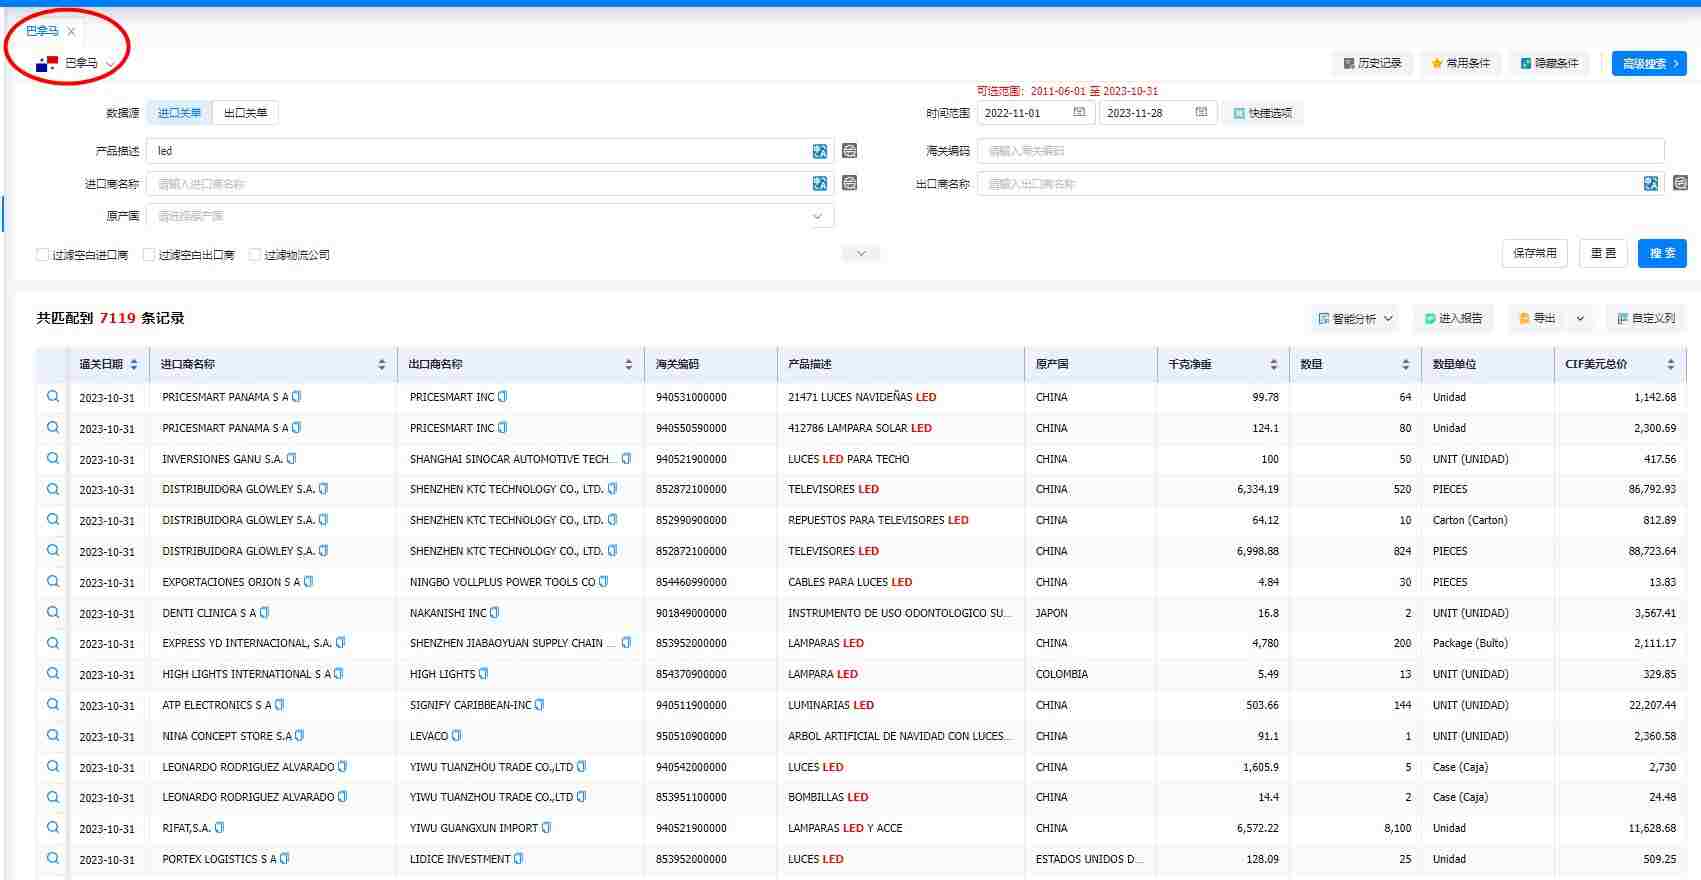This screenshot has width=1701, height=880.
Task: Expand more search conditions chevron
Action: click(x=861, y=254)
